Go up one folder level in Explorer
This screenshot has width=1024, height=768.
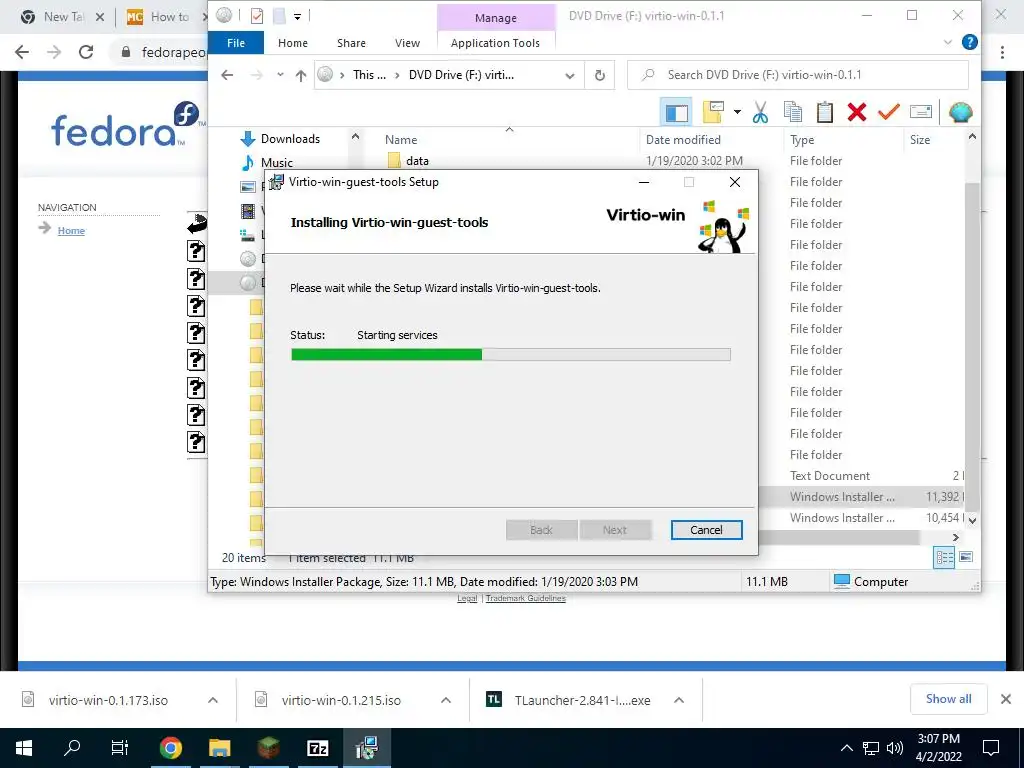[x=300, y=75]
